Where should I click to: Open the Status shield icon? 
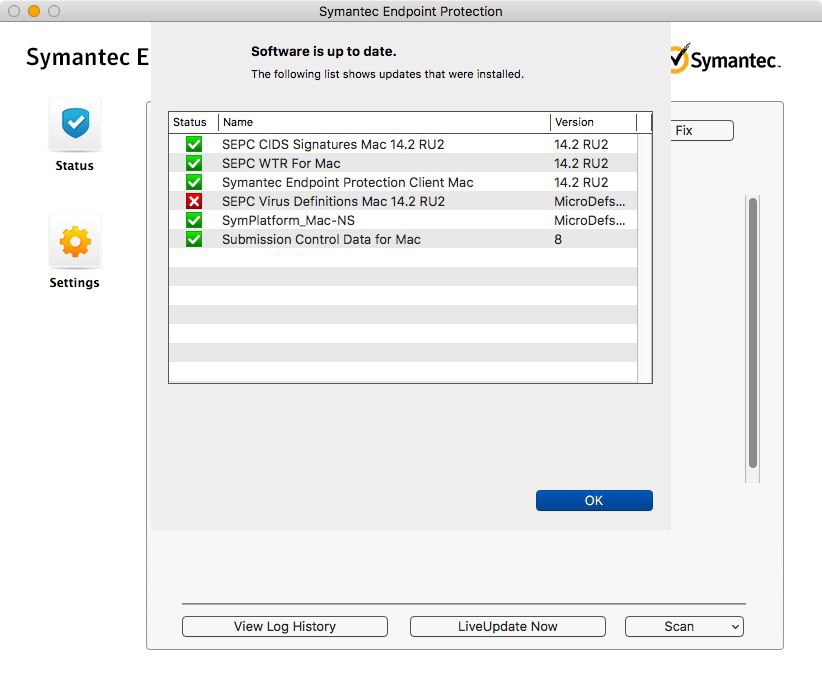[75, 124]
